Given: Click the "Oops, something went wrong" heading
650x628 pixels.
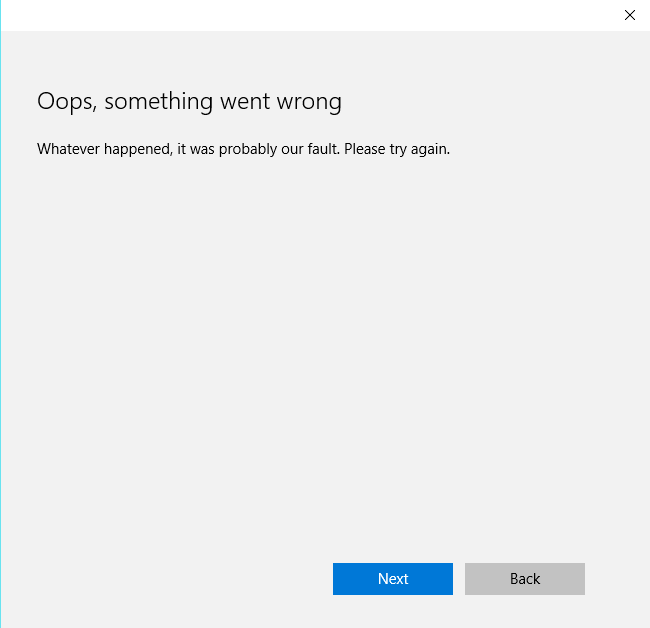Looking at the screenshot, I should (x=189, y=101).
